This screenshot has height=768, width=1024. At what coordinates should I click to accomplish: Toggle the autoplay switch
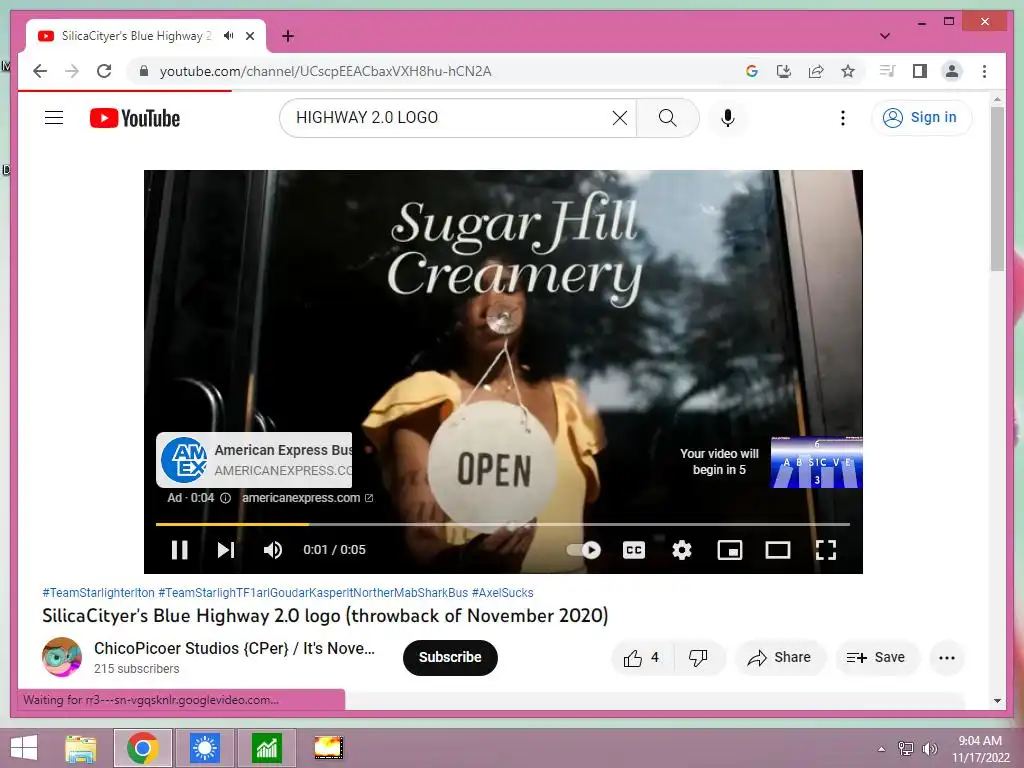coord(583,550)
